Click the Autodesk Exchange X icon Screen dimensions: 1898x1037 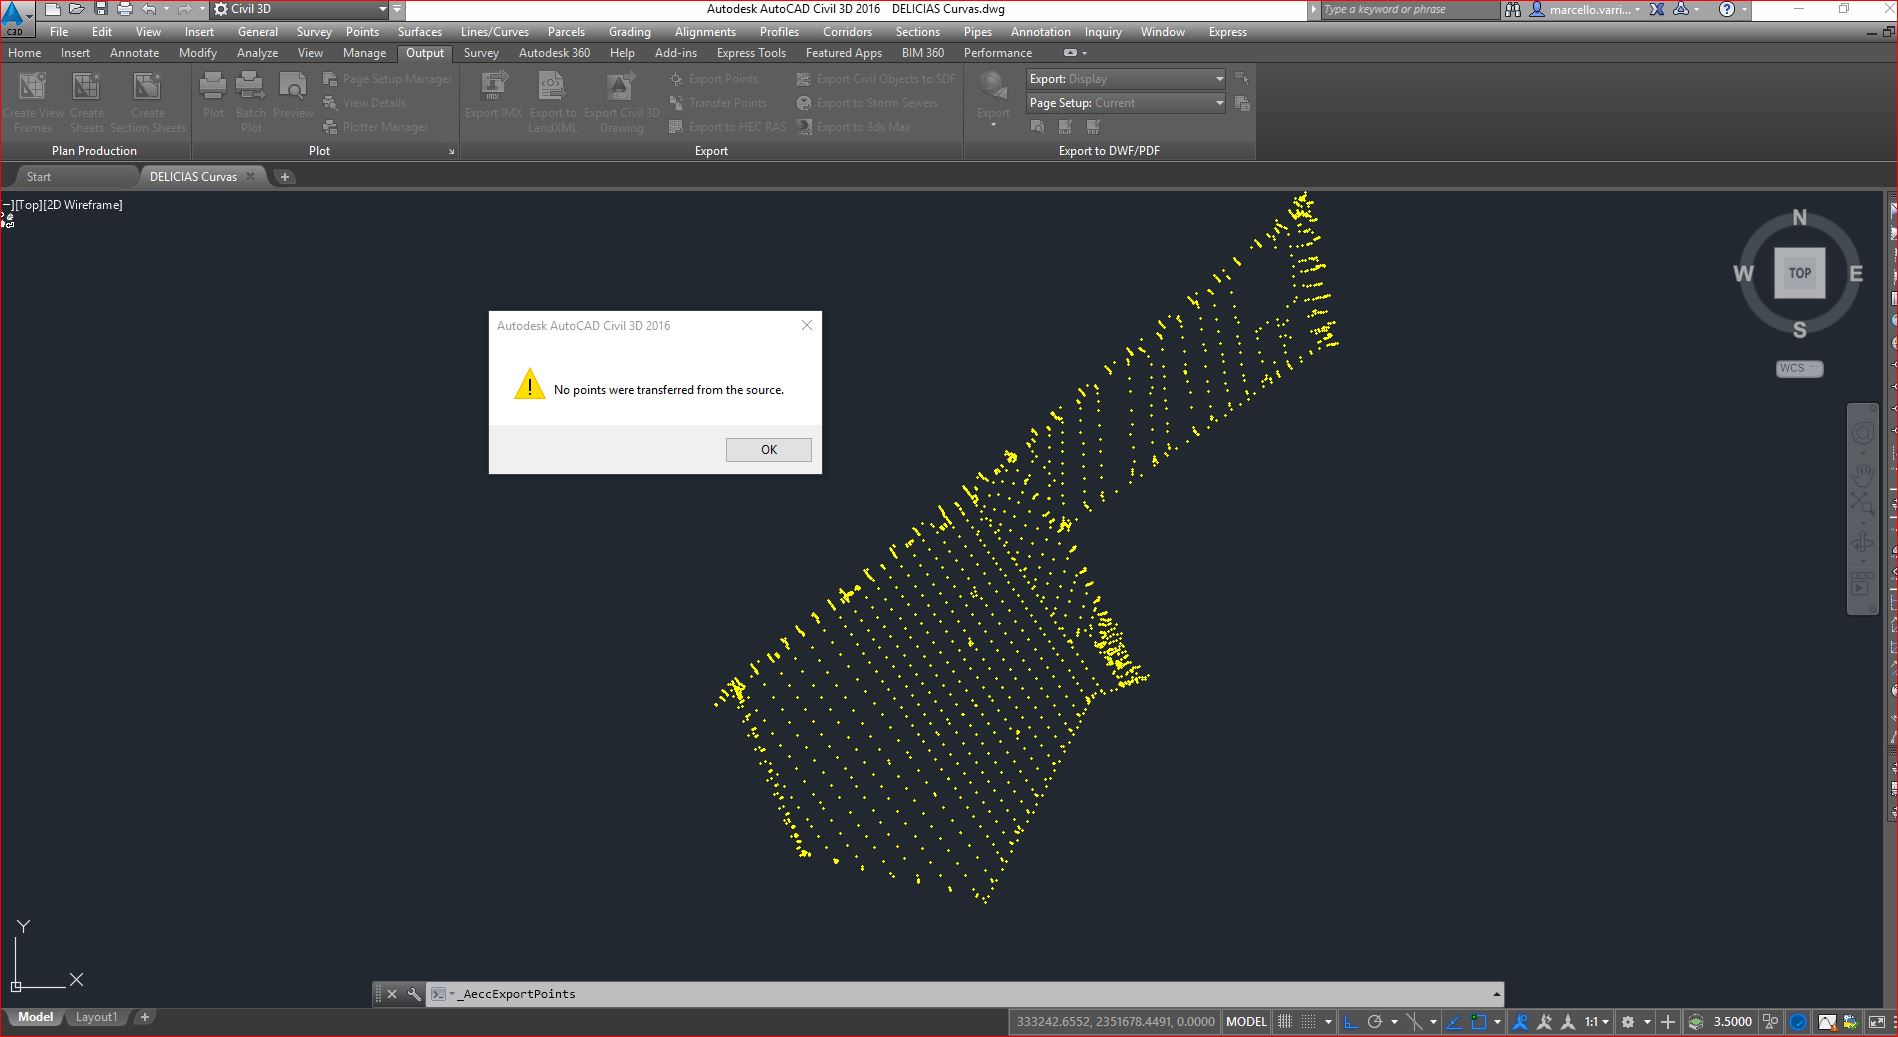tap(1657, 9)
